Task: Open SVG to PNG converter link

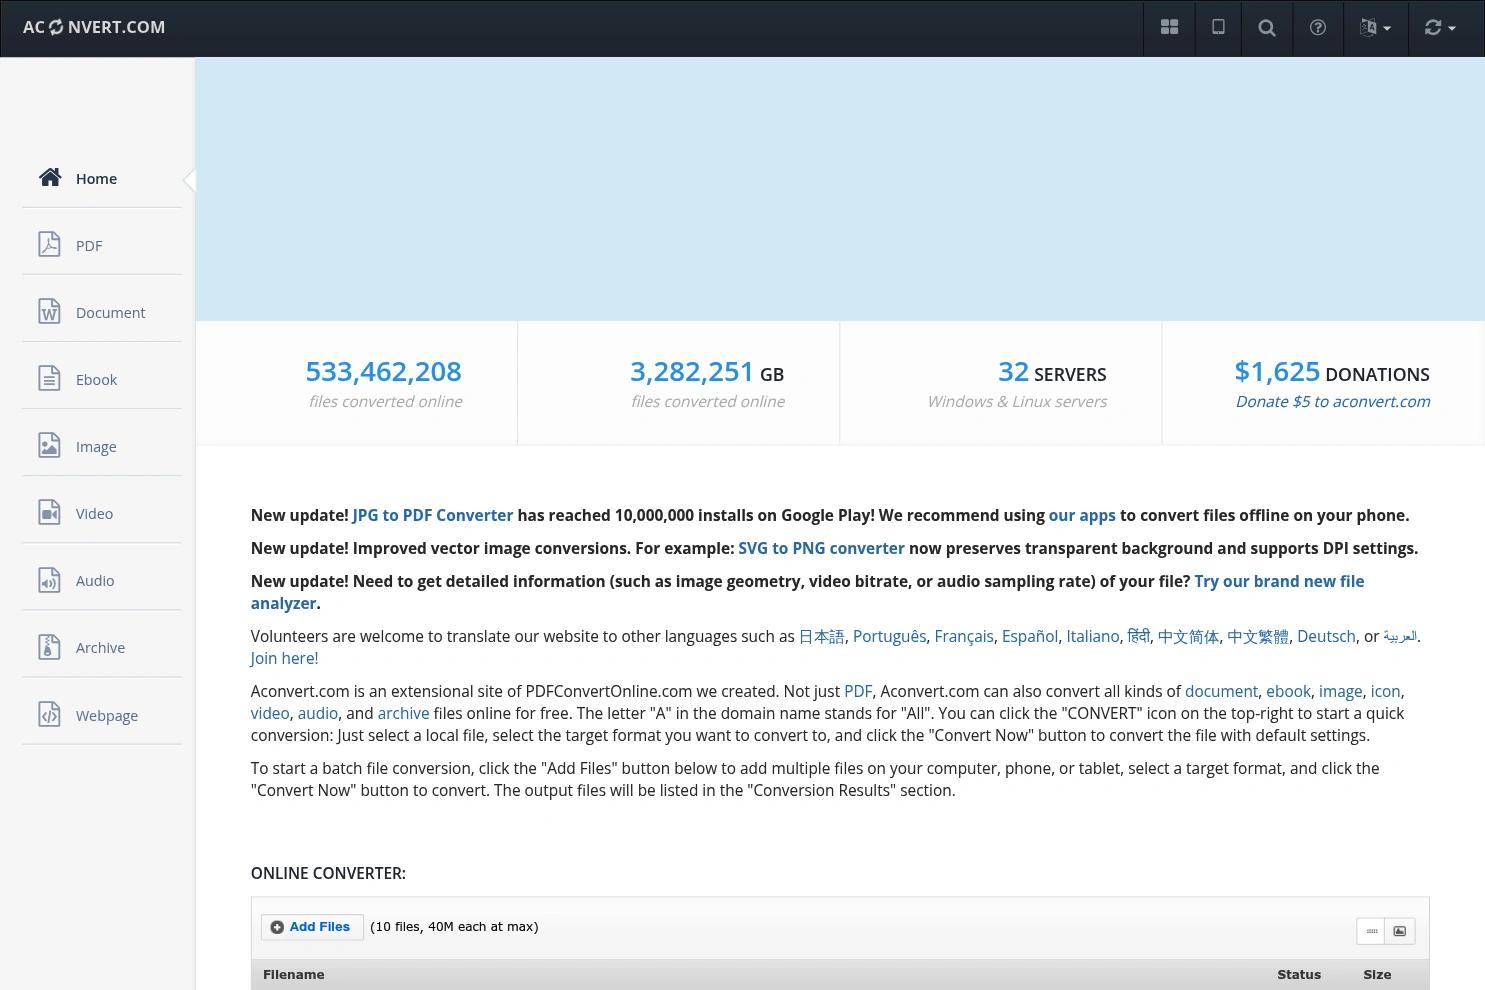Action: tap(821, 548)
